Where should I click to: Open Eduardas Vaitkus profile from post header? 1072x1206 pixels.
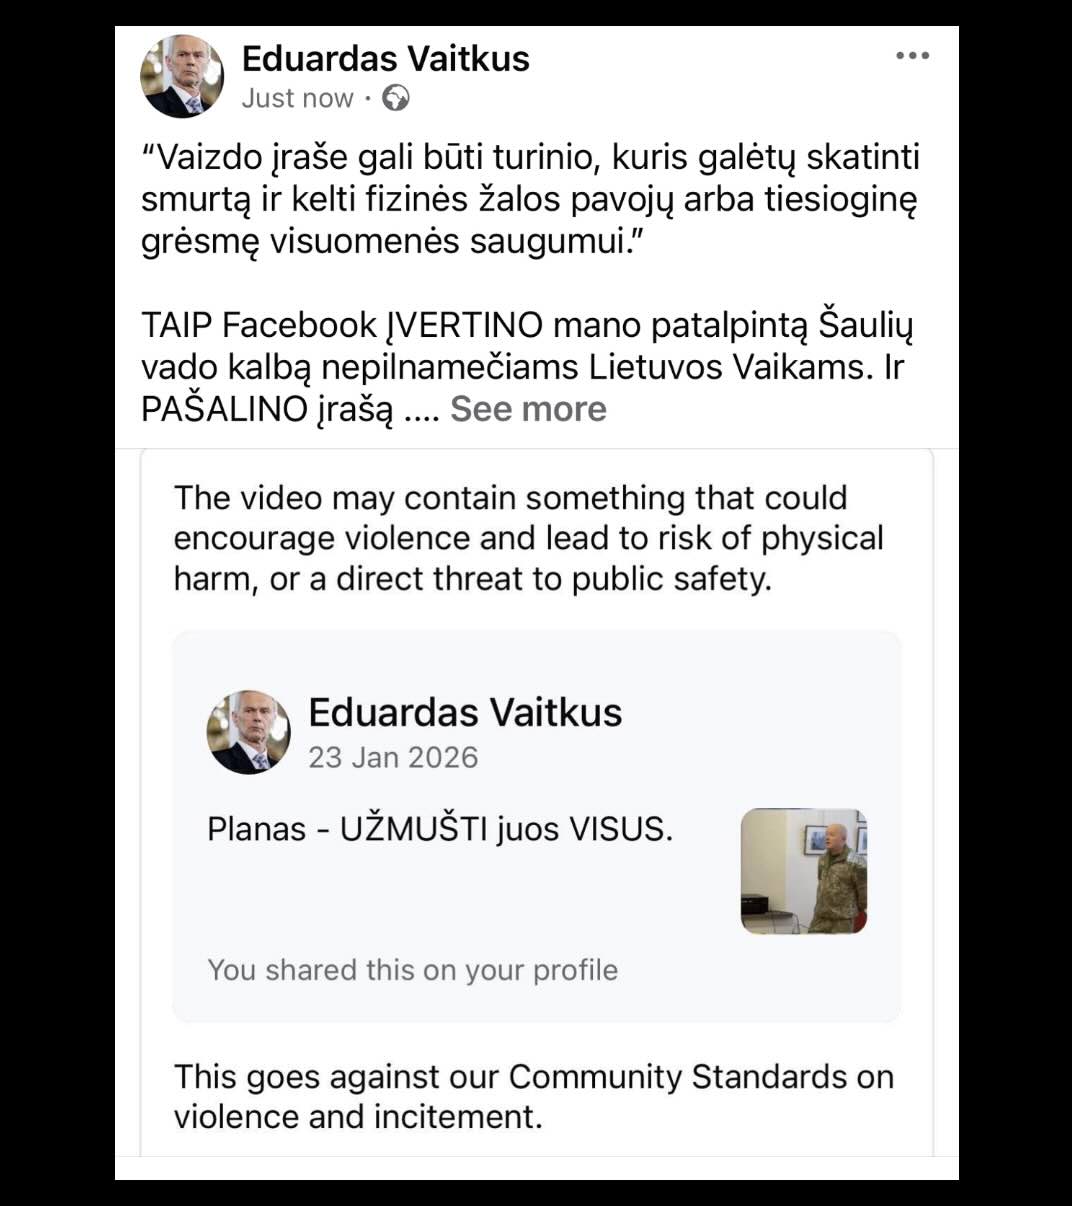click(386, 59)
